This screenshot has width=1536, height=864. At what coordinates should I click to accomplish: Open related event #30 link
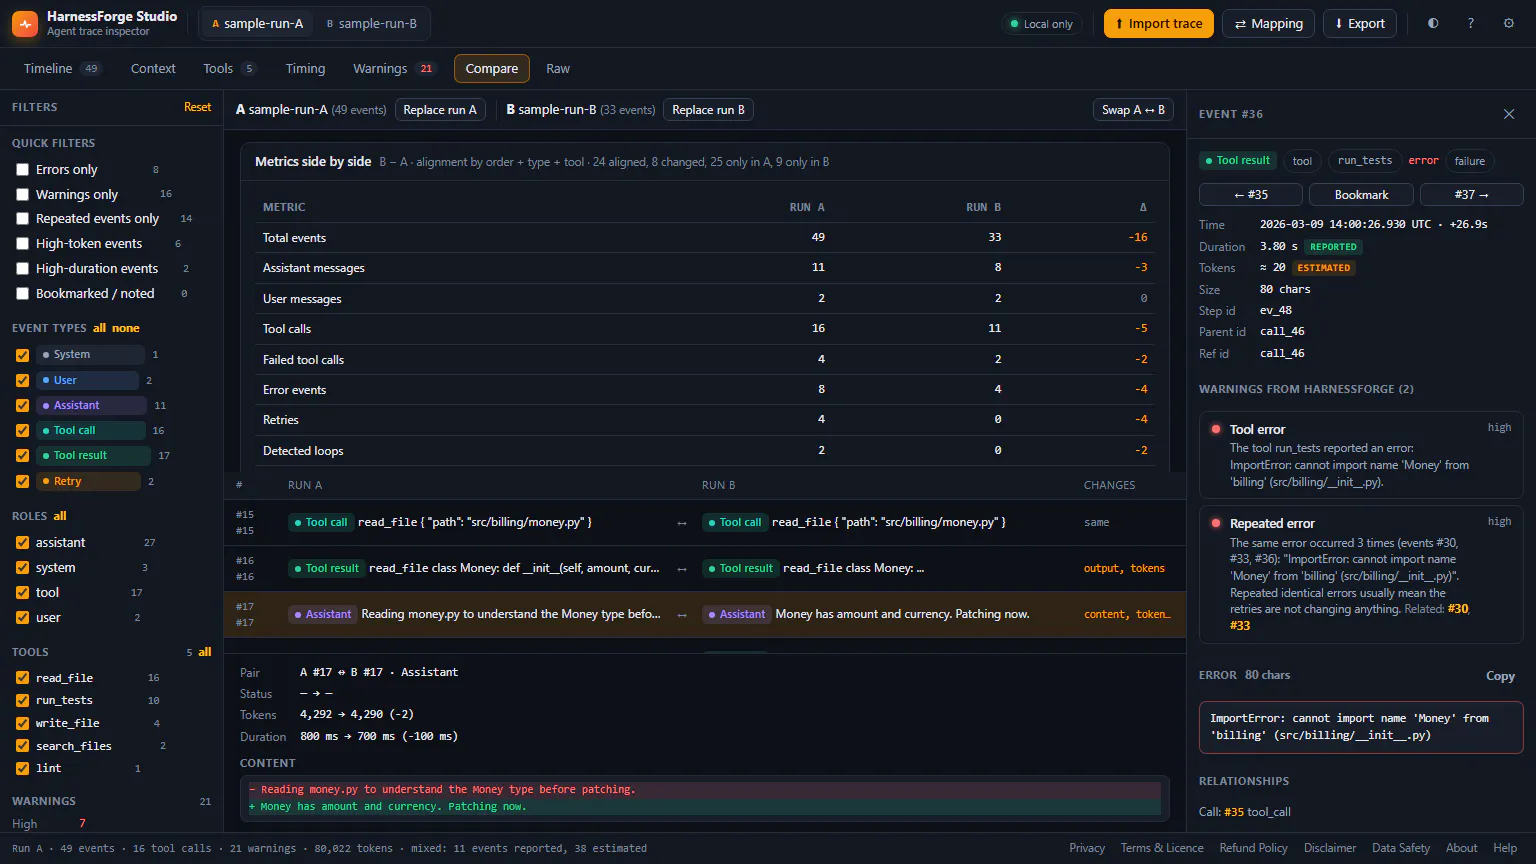1458,608
